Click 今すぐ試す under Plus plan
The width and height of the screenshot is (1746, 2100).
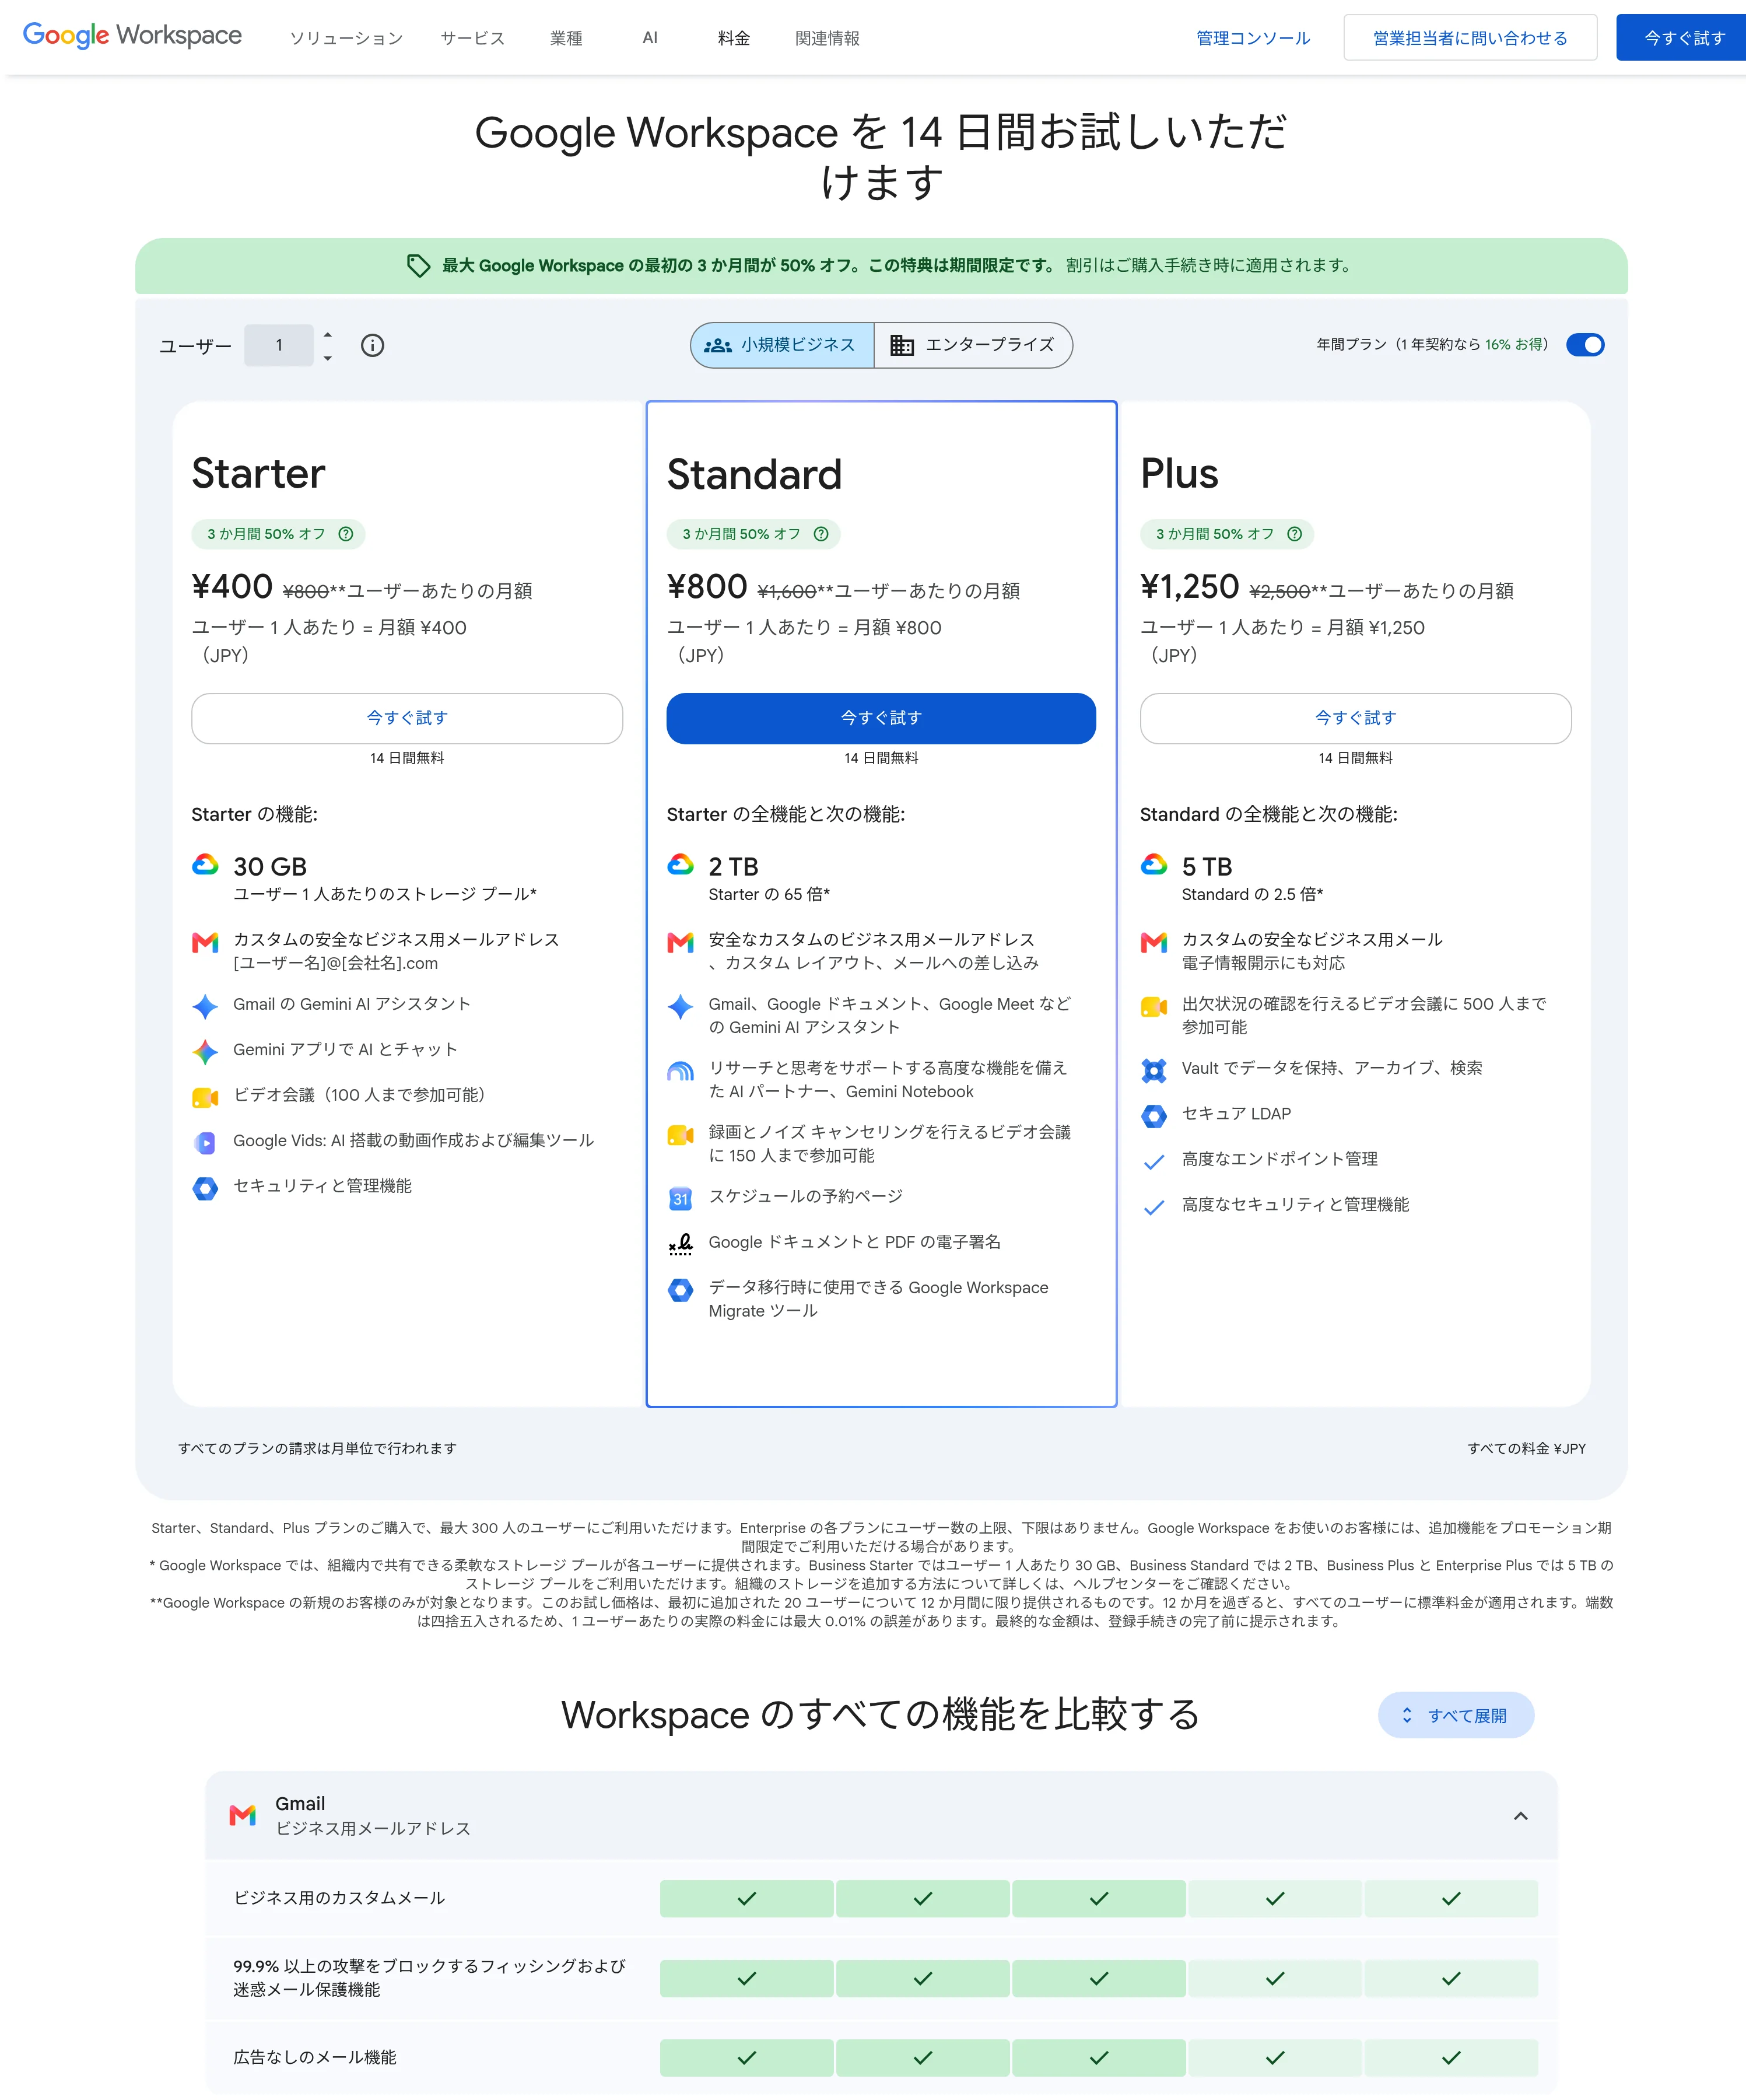coord(1355,718)
